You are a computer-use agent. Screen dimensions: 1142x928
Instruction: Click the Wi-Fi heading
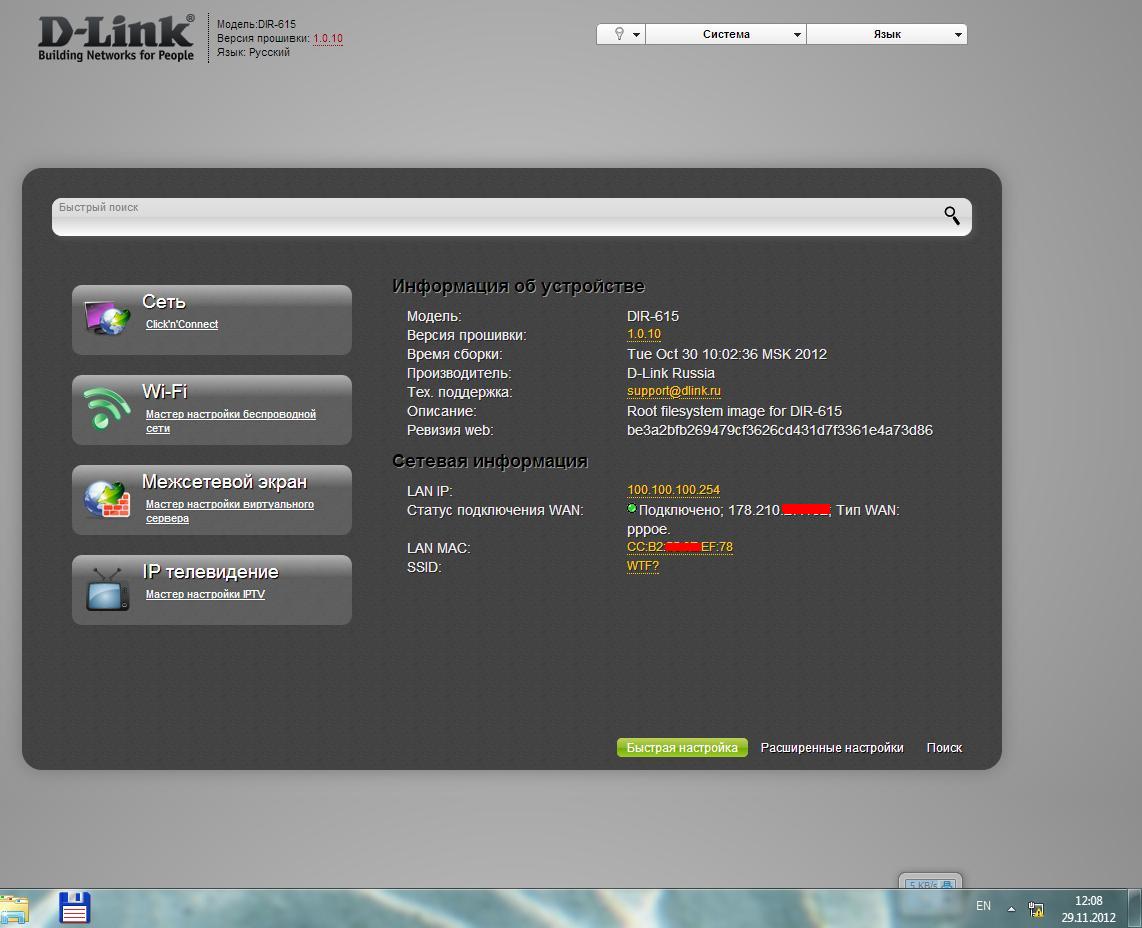point(165,392)
